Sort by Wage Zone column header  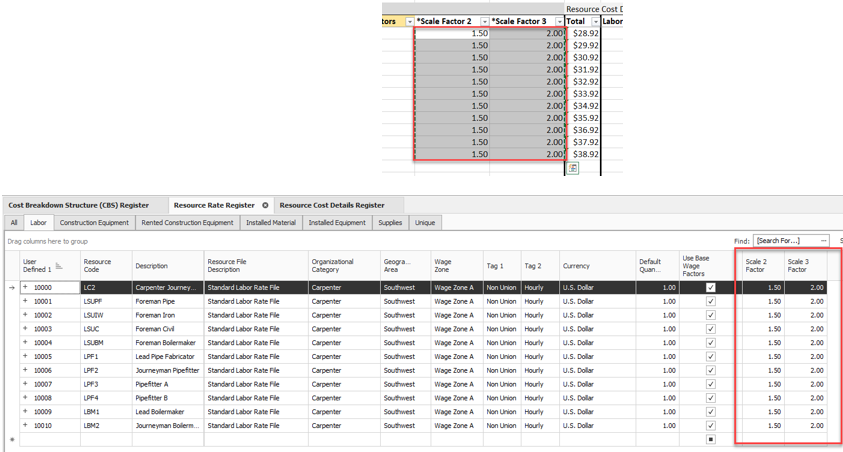tap(457, 266)
